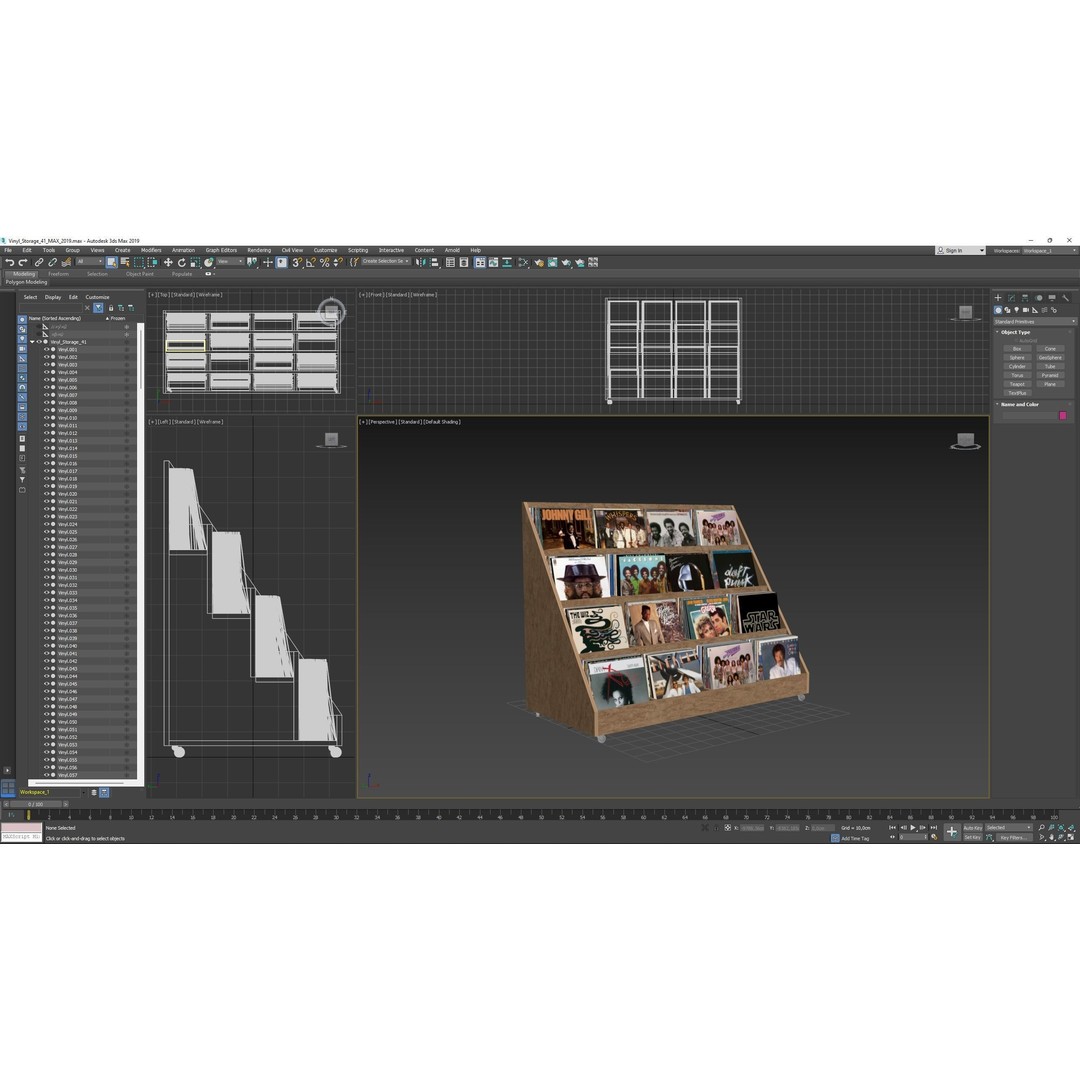
Task: Select the Helpers category icon
Action: pyautogui.click(x=1035, y=310)
